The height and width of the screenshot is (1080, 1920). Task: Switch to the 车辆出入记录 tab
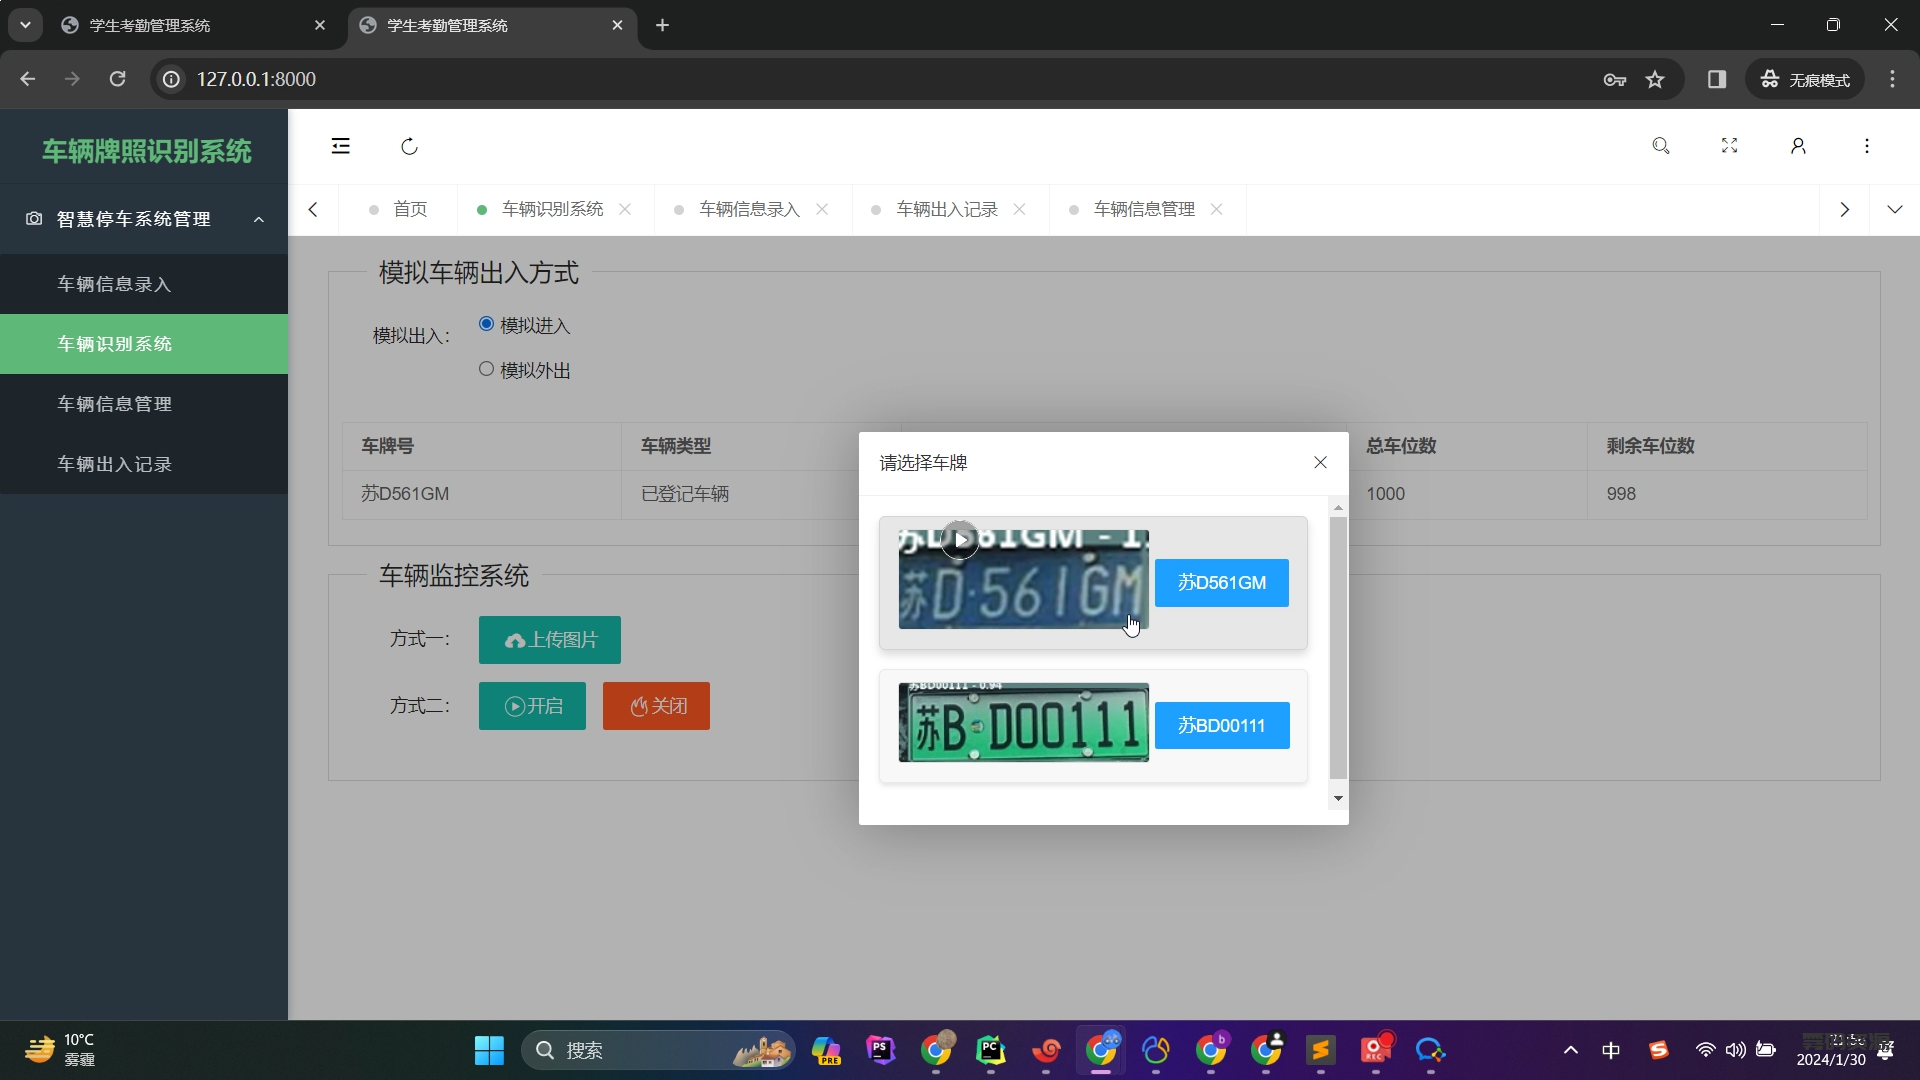coord(946,209)
